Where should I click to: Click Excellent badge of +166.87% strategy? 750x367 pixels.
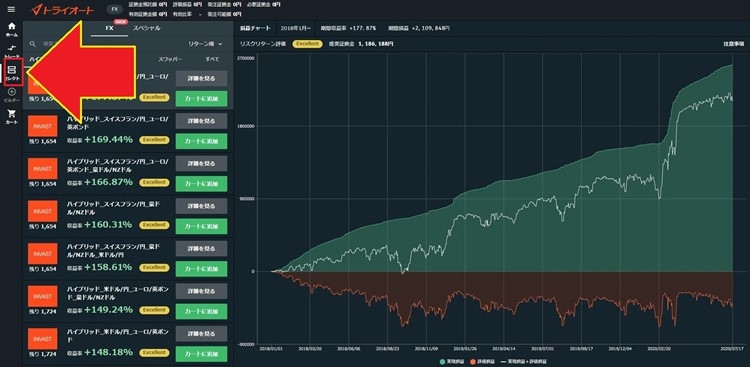(154, 182)
